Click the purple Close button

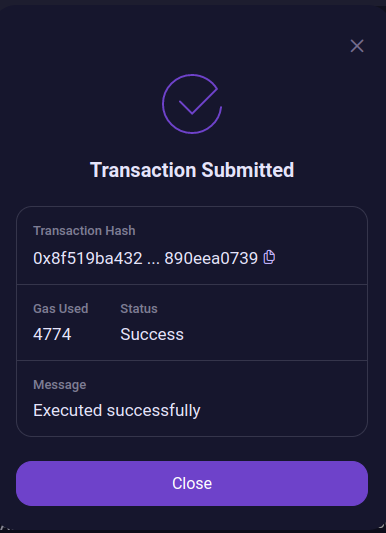click(x=192, y=483)
